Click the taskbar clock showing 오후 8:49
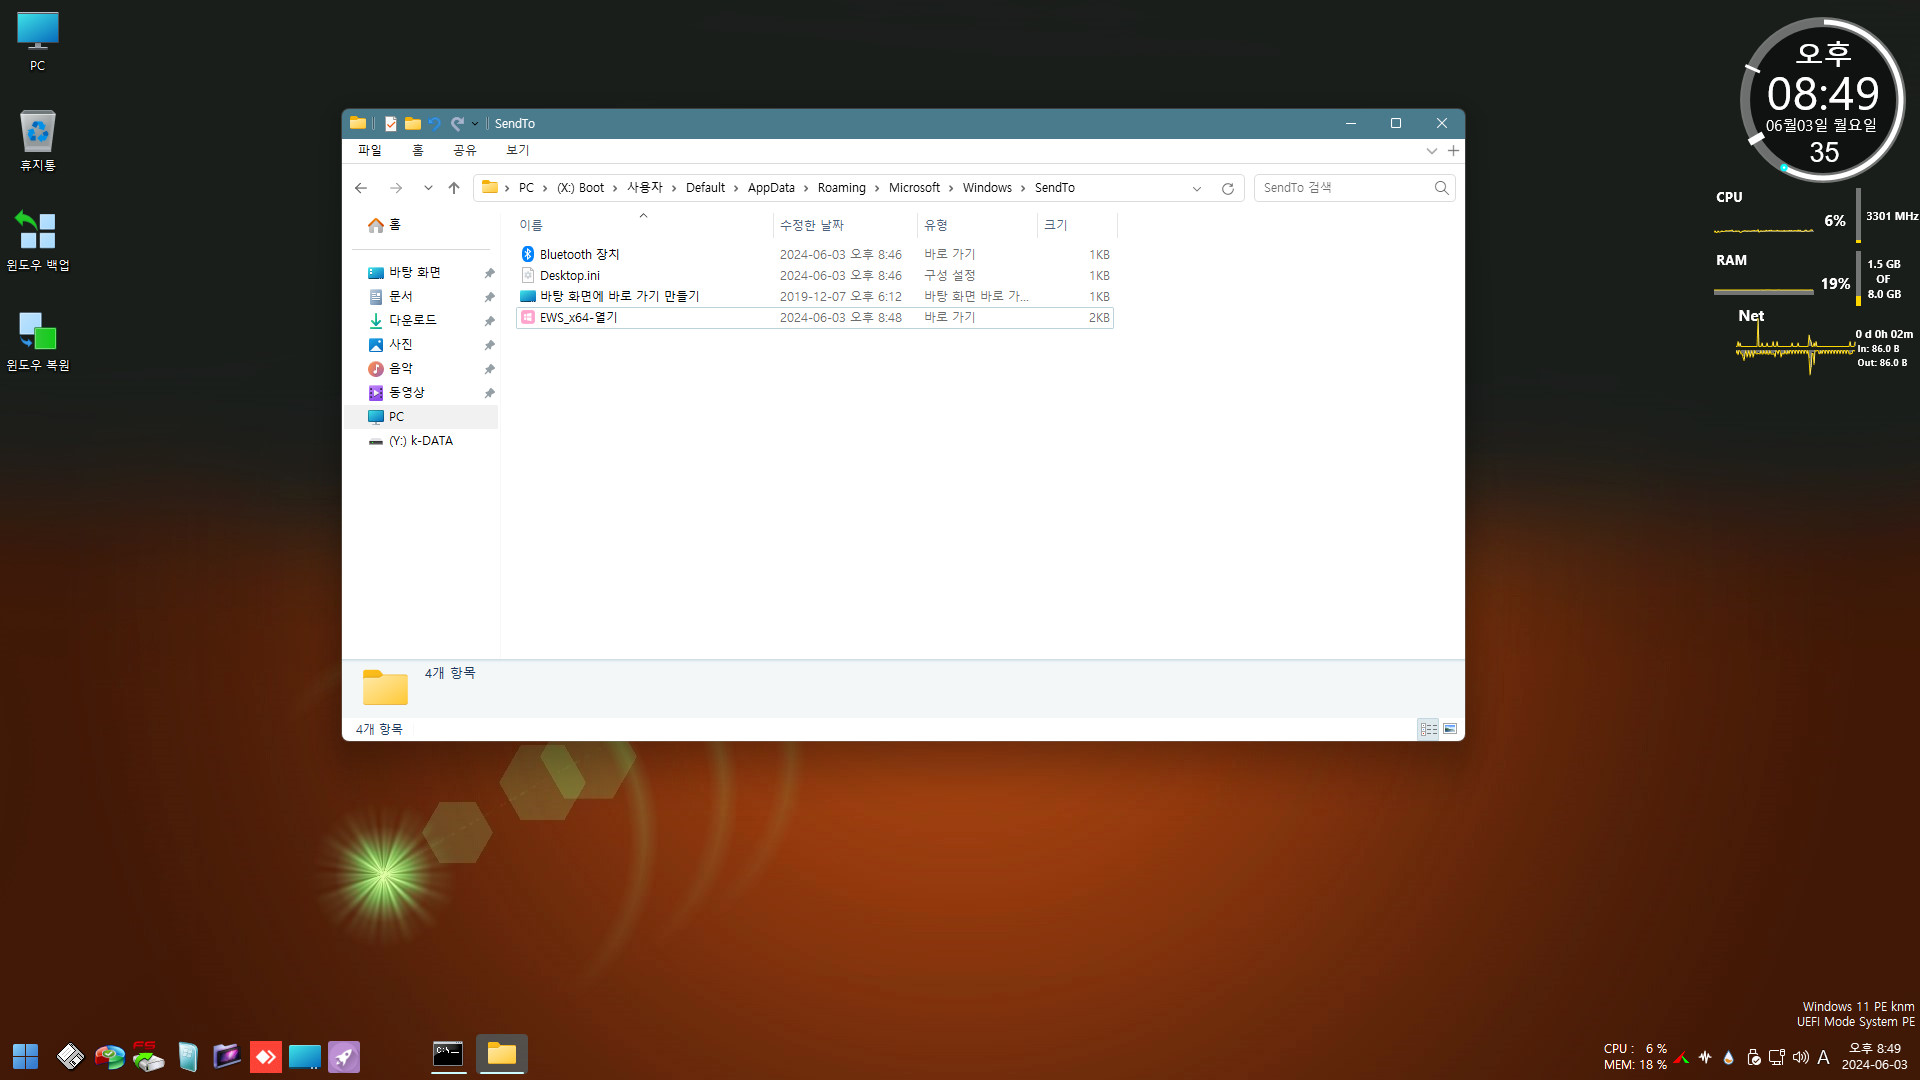Viewport: 1920px width, 1080px height. pyautogui.click(x=1875, y=1057)
